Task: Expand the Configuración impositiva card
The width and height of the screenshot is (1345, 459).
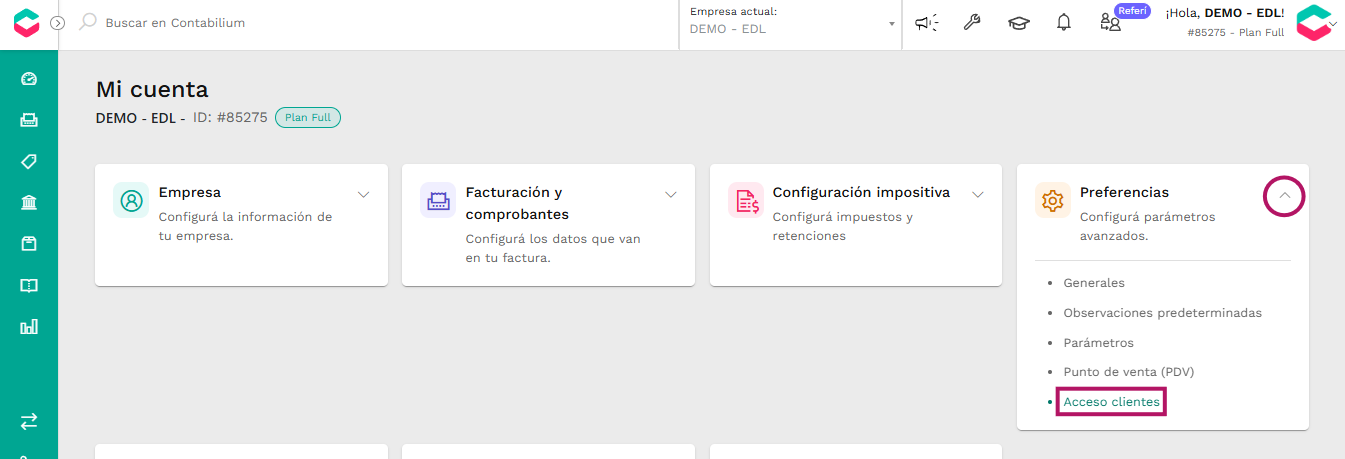Action: point(978,194)
